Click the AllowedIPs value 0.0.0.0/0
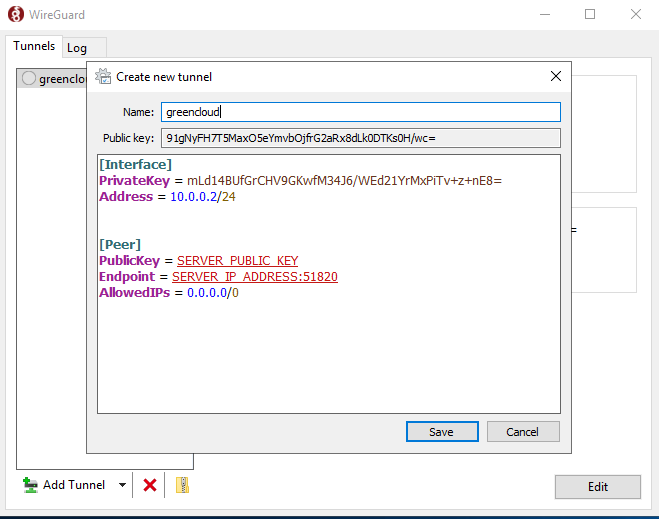The image size is (659, 519). tap(213, 292)
